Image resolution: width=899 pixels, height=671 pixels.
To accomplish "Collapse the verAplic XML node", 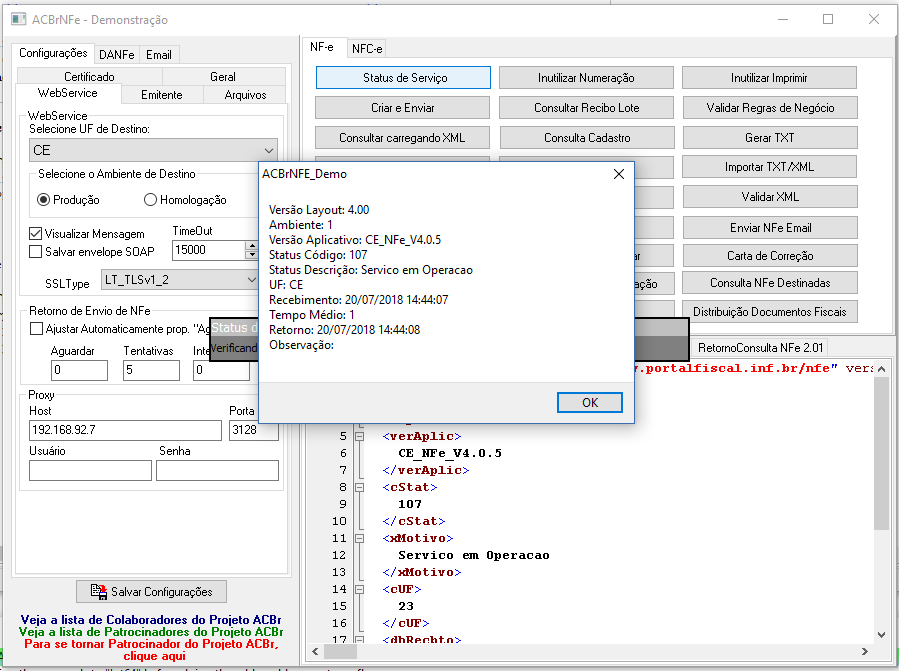I will (x=359, y=436).
